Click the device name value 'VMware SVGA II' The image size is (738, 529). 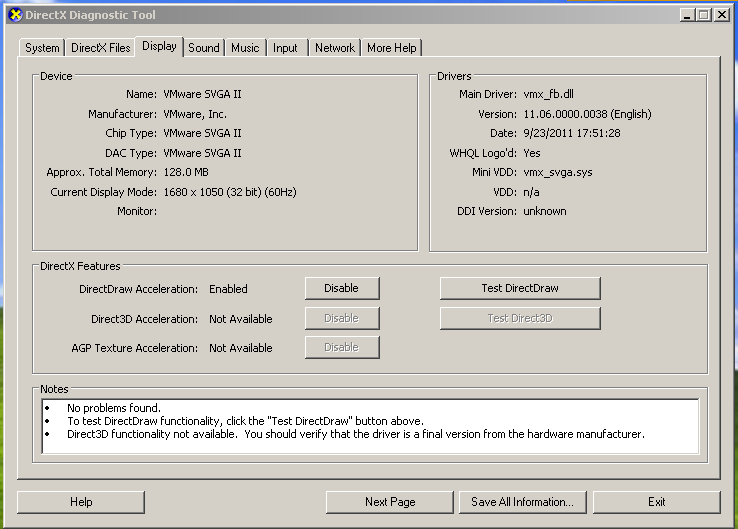coord(202,94)
